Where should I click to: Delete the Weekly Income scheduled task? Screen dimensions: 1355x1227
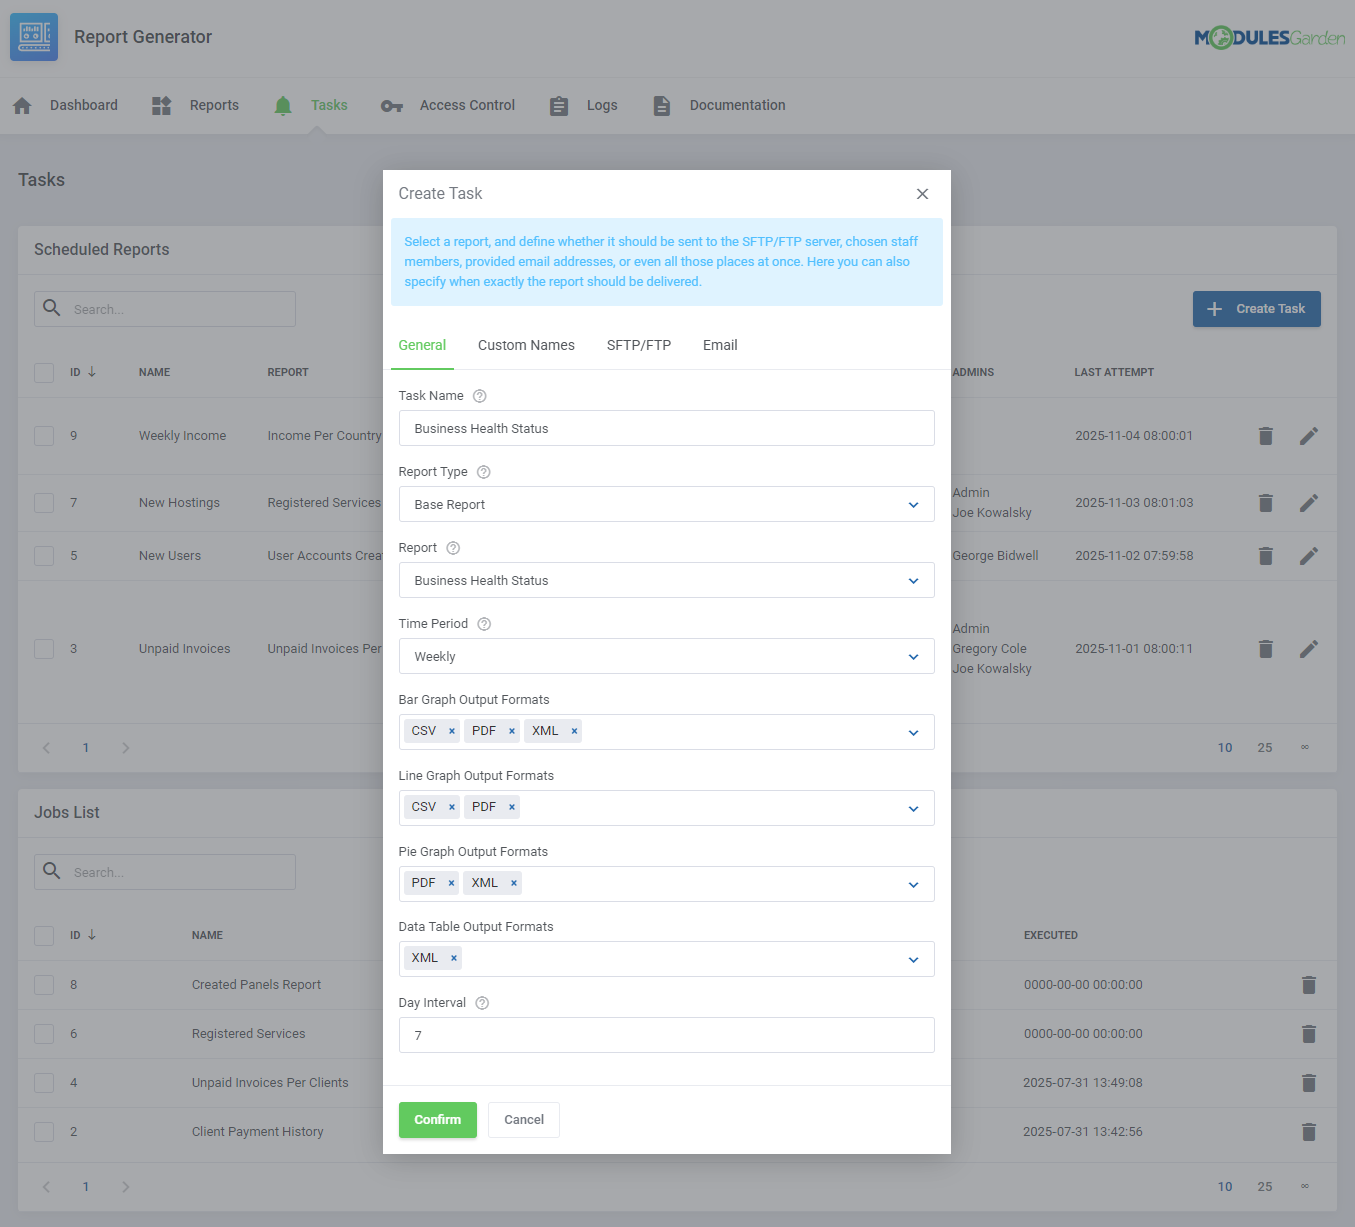(1265, 436)
